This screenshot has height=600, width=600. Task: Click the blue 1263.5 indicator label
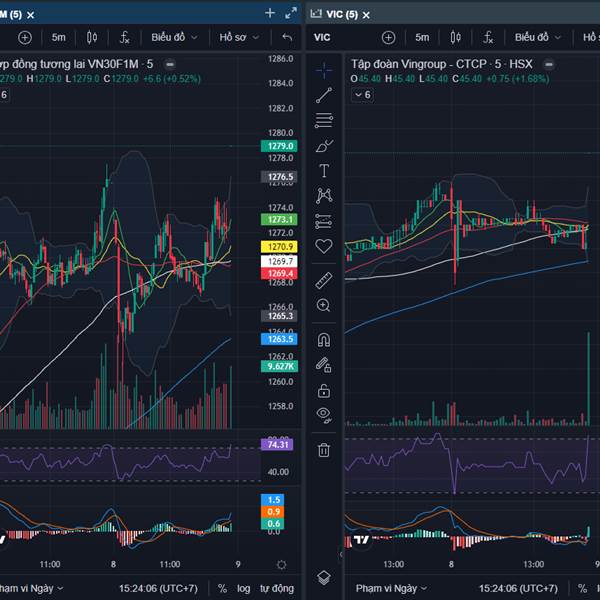click(279, 339)
